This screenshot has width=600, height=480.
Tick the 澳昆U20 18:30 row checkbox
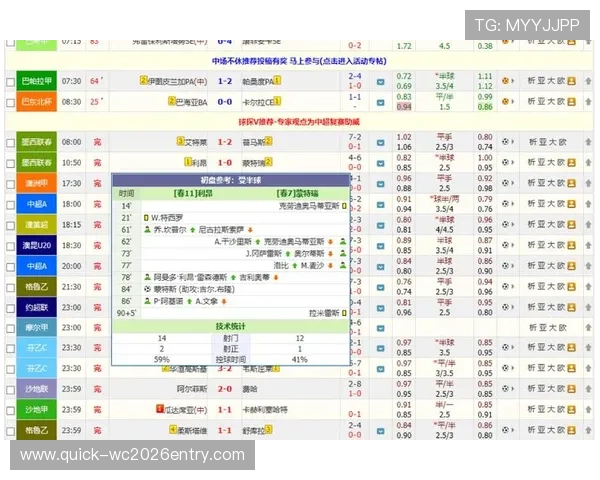[10, 246]
